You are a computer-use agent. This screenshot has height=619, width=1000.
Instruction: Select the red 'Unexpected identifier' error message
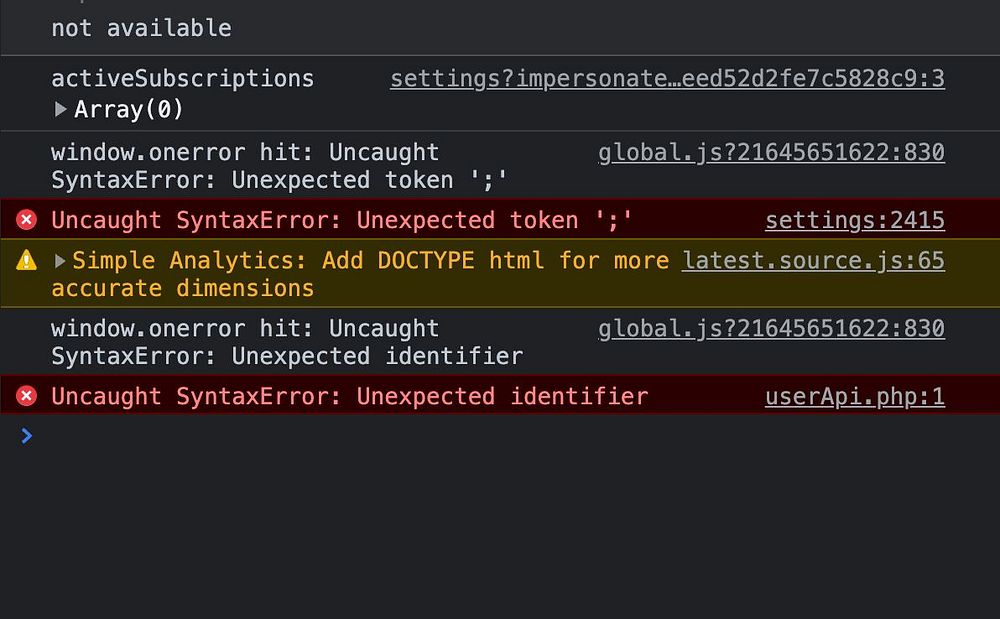point(349,396)
